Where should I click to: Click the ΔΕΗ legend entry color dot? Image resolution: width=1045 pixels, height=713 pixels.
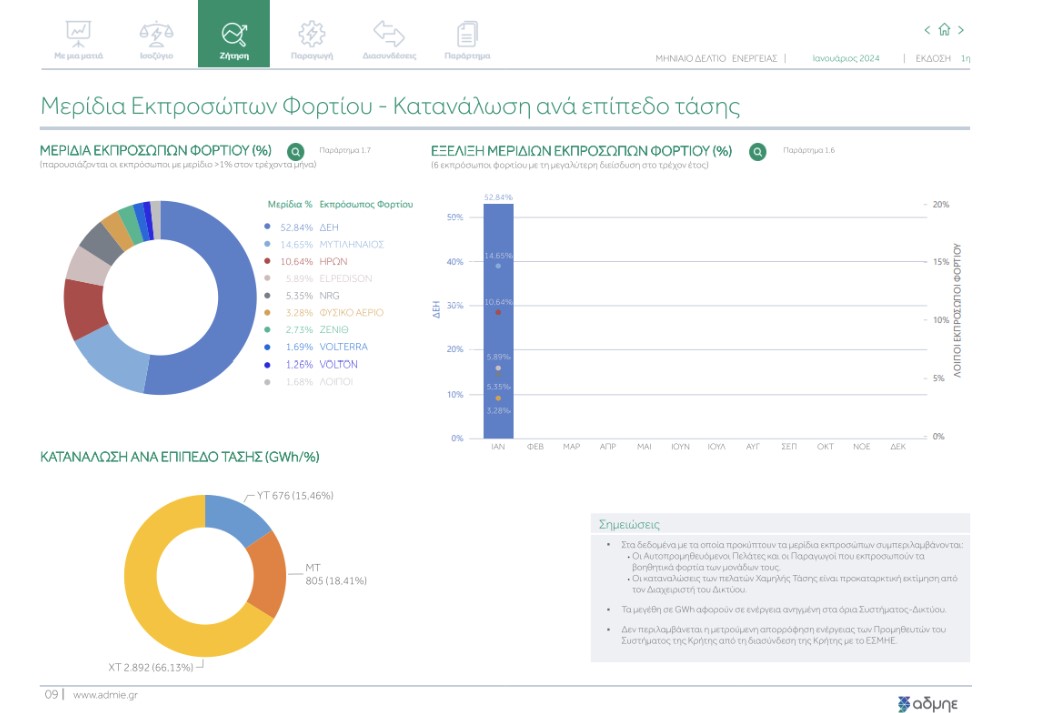(266, 228)
